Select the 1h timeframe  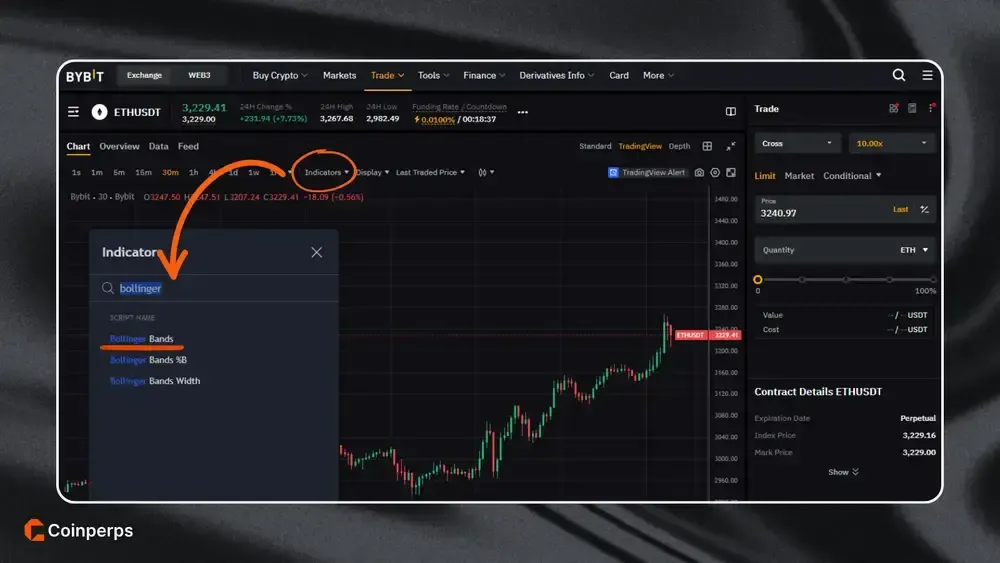194,172
